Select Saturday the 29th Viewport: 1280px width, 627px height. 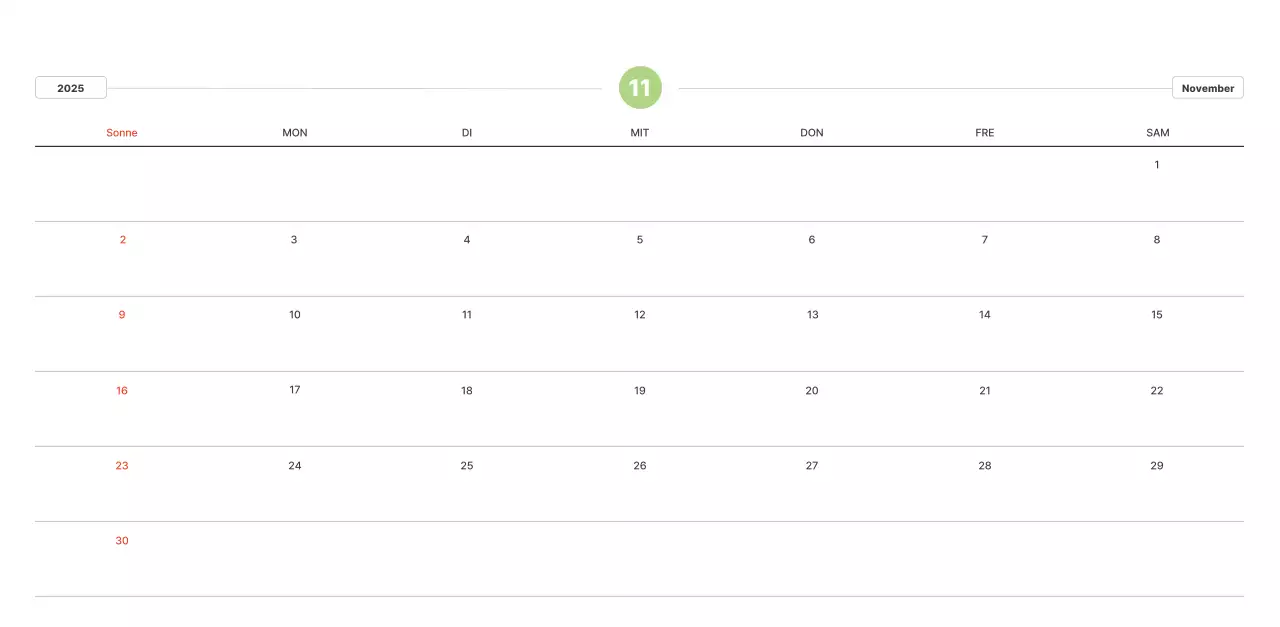(x=1157, y=466)
